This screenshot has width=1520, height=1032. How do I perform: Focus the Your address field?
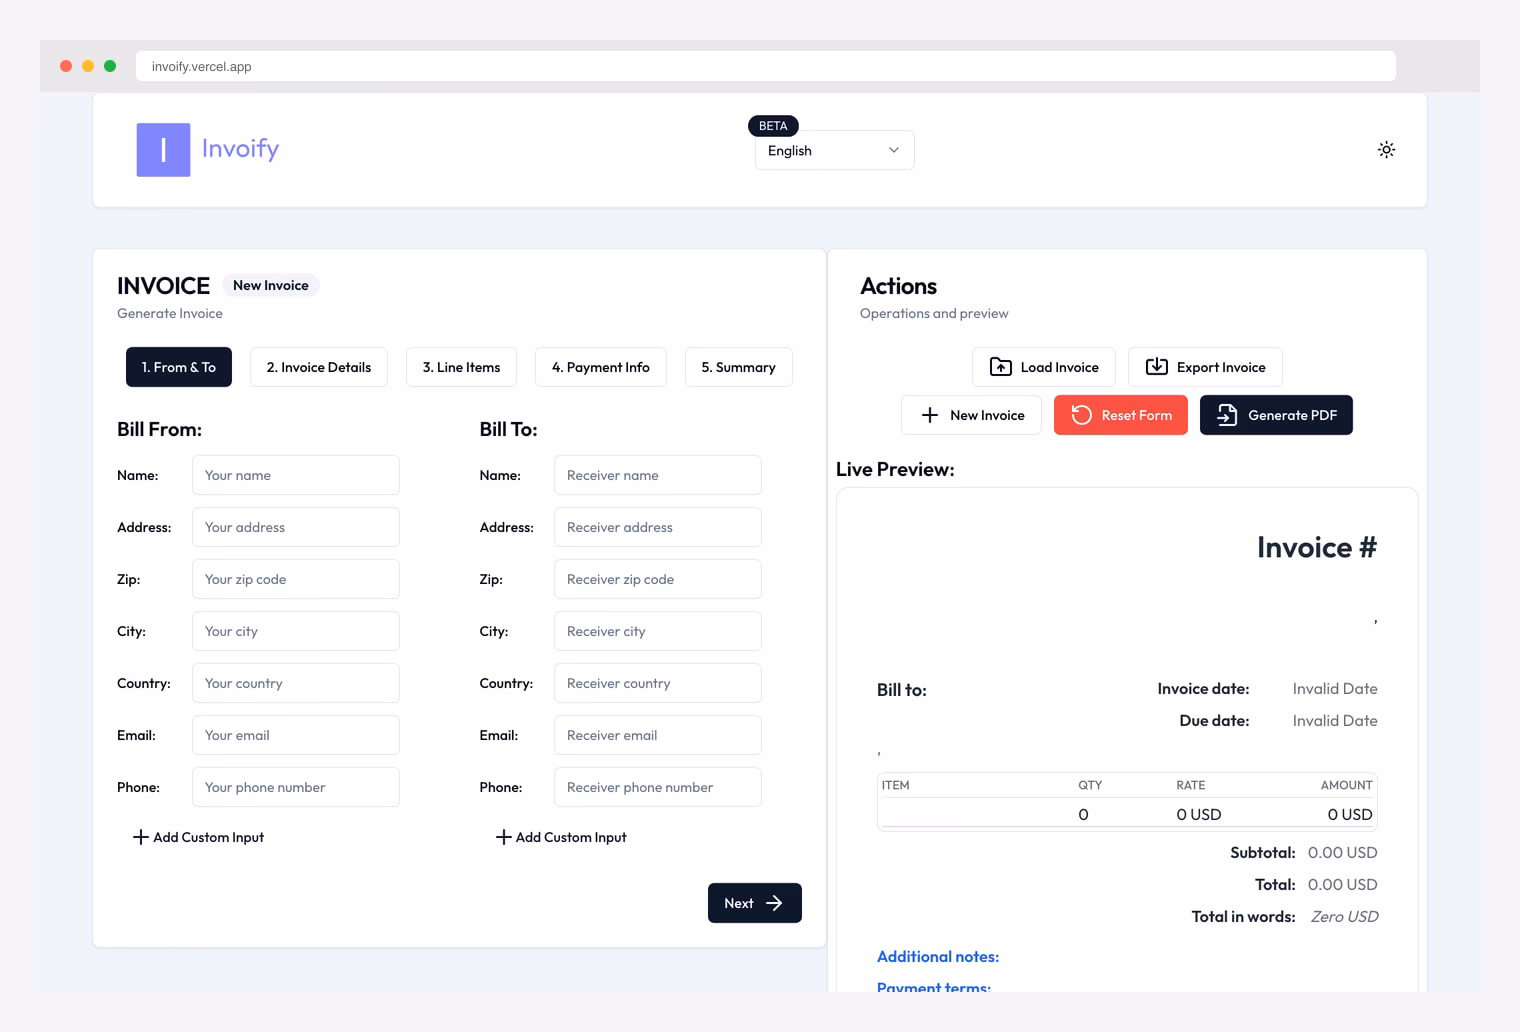click(x=296, y=527)
